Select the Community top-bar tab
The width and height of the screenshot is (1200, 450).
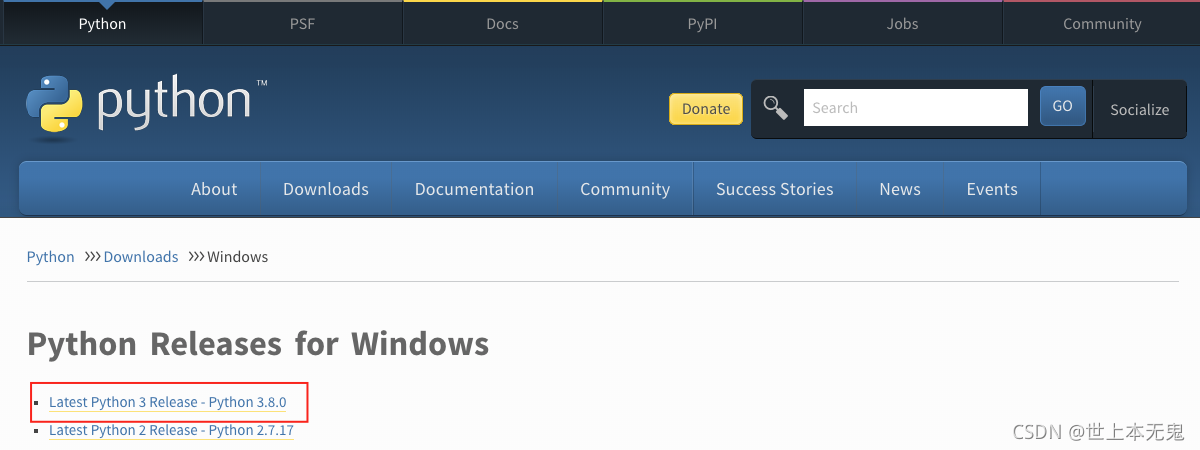point(1102,23)
